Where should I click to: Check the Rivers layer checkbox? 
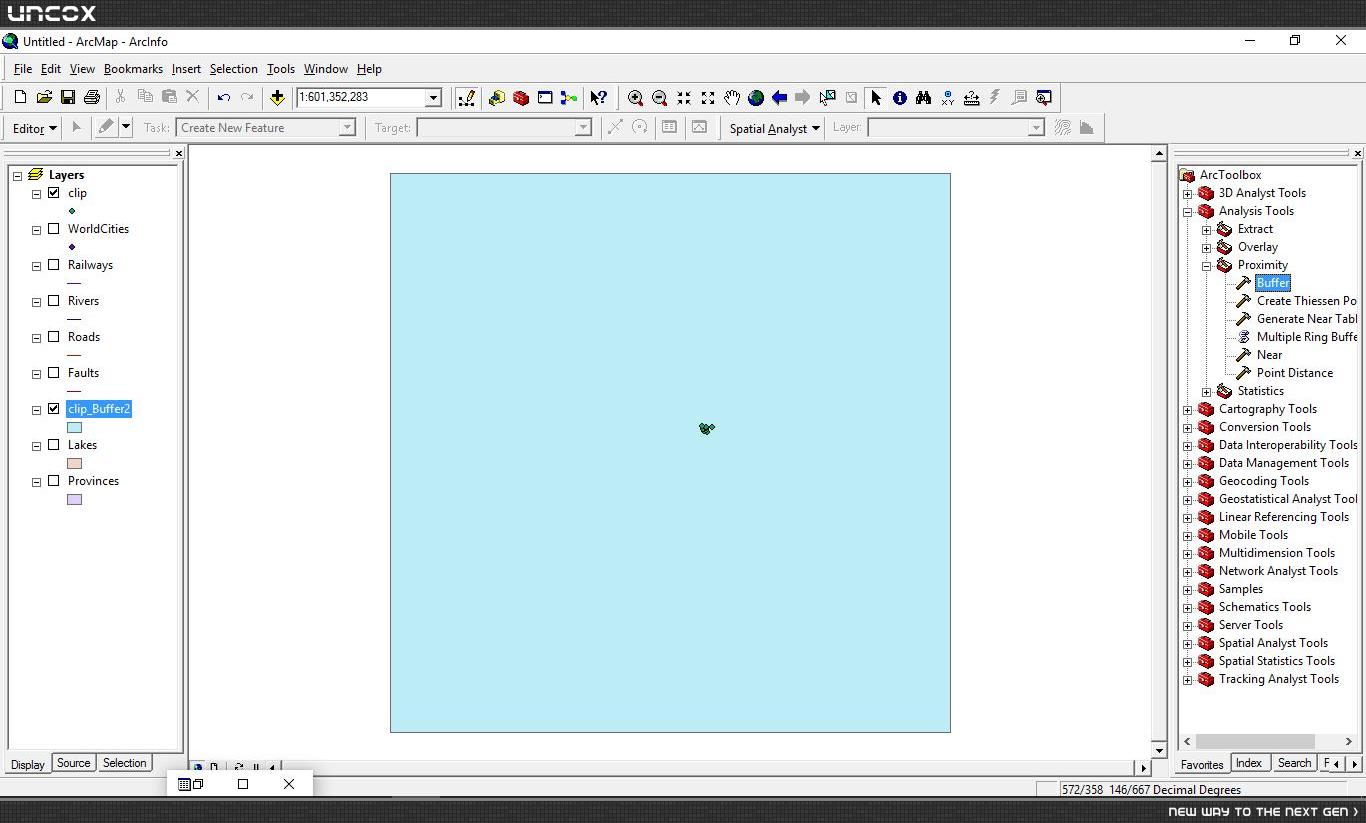[54, 301]
